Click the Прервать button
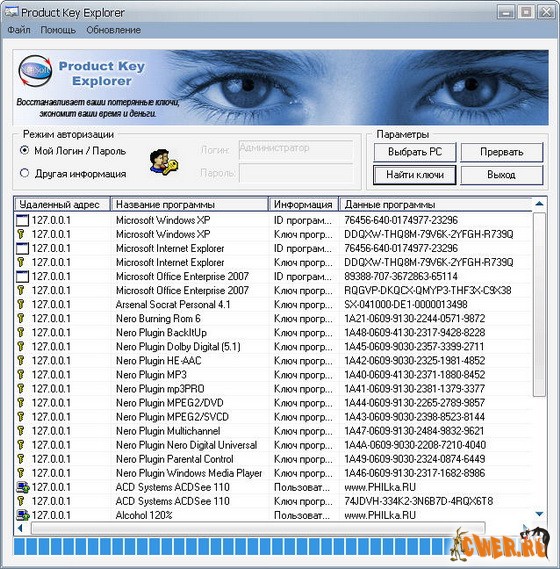This screenshot has width=560, height=569. click(502, 152)
